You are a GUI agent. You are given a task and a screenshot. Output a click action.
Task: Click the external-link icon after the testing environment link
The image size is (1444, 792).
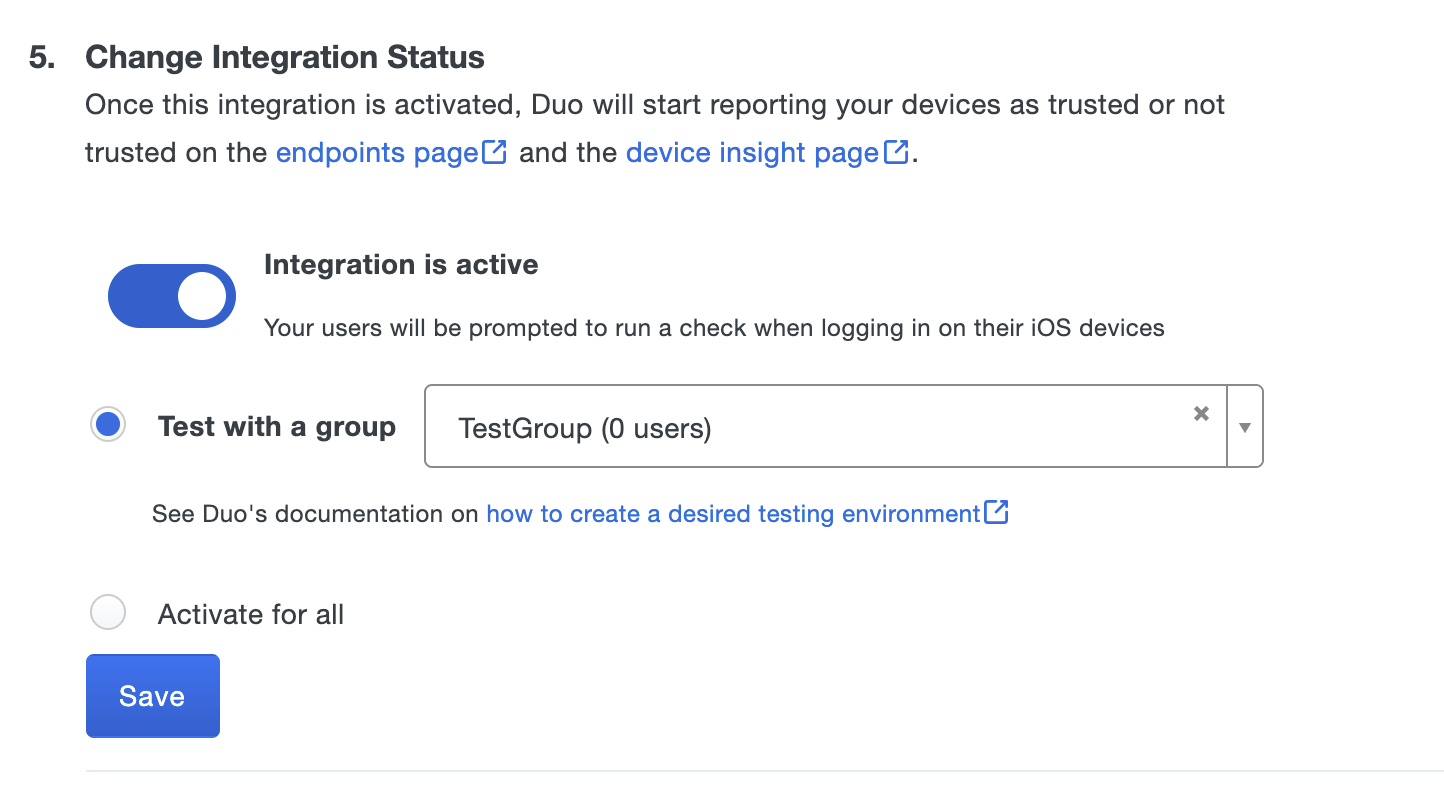pos(996,513)
